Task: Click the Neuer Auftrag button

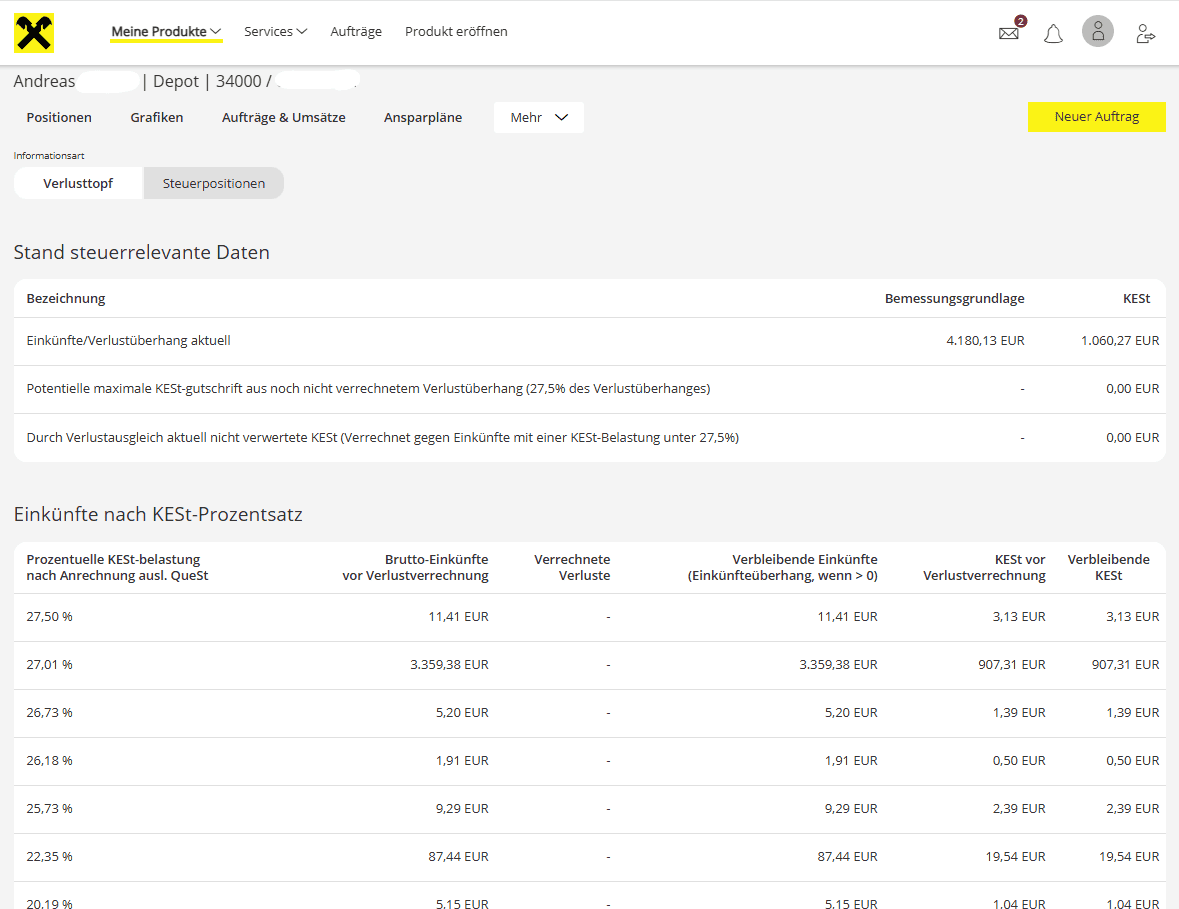Action: click(1096, 117)
